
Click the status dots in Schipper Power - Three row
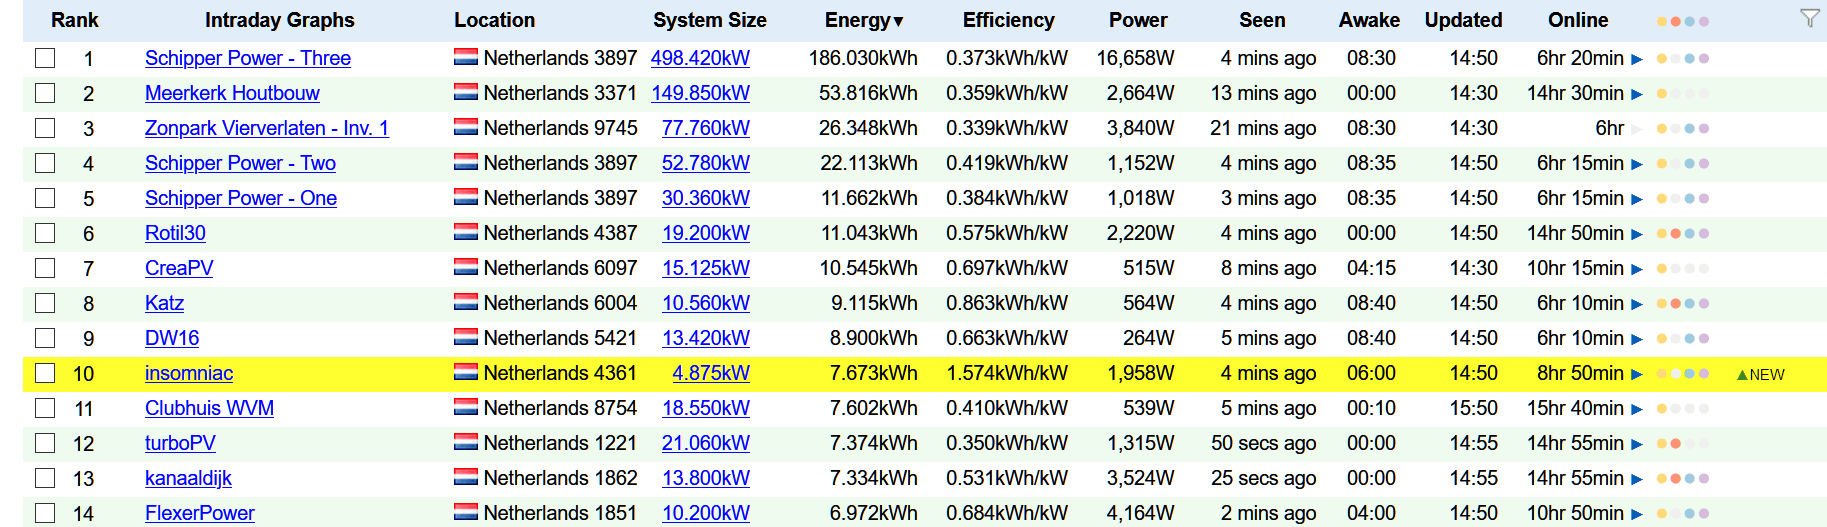tap(1682, 59)
